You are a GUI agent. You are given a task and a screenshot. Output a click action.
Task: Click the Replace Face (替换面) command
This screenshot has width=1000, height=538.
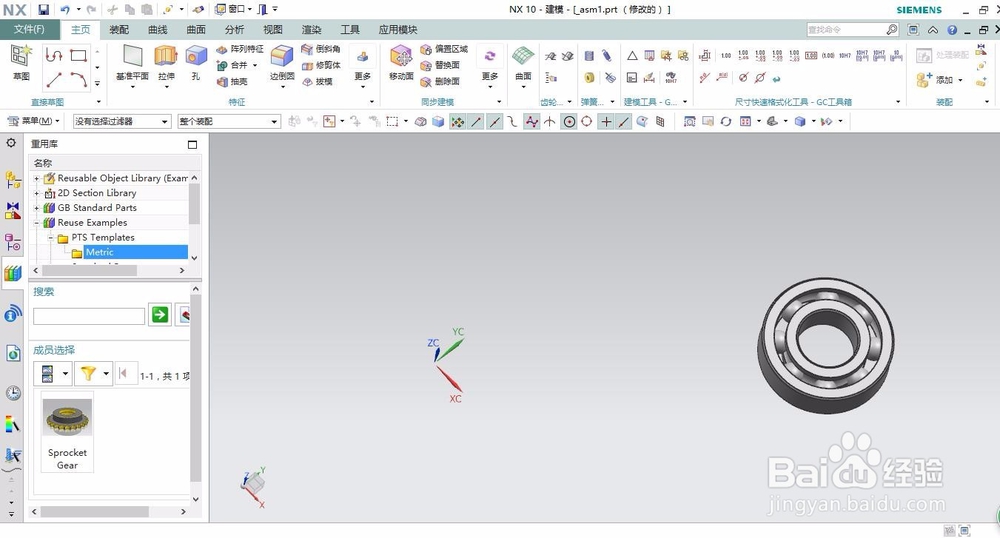(x=441, y=65)
